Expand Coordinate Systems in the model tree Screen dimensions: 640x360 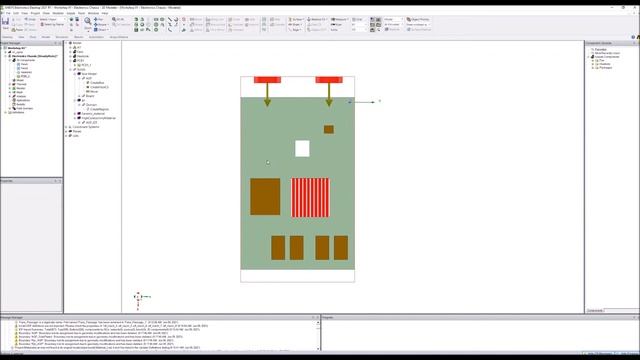pos(66,127)
